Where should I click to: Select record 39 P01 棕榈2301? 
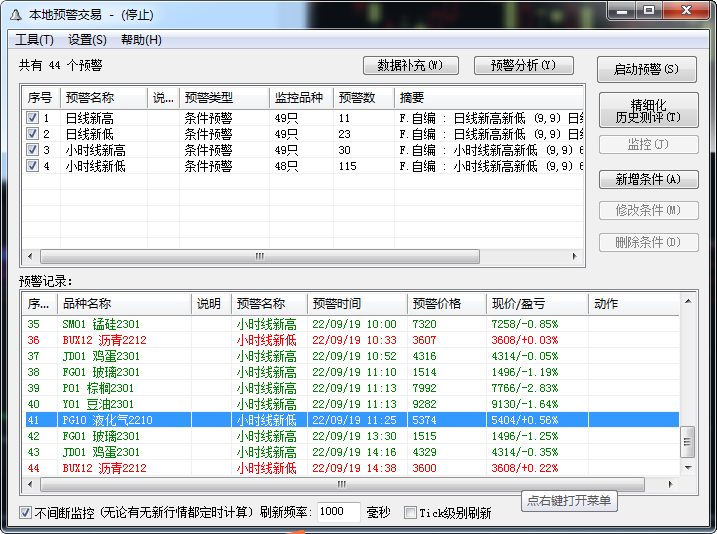(352, 388)
